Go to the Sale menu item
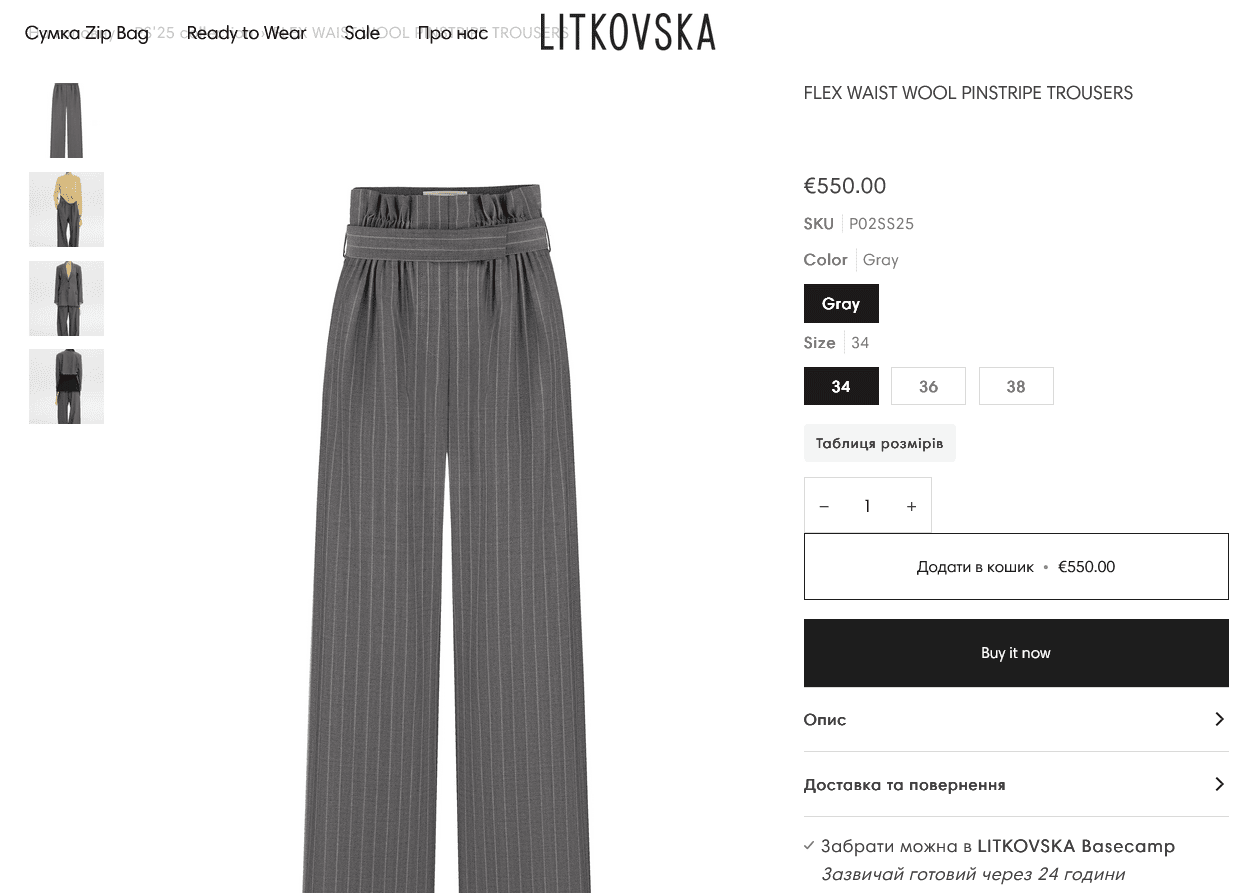Viewport: 1237px width, 893px height. (x=362, y=33)
